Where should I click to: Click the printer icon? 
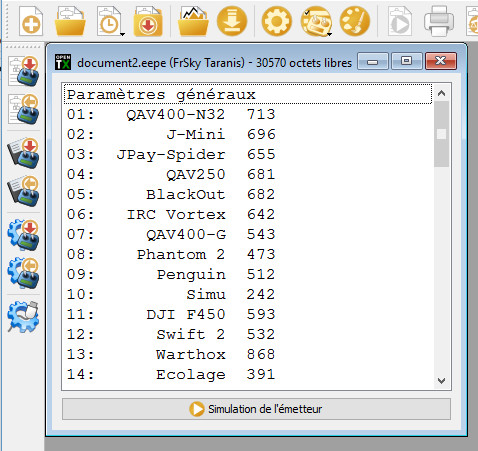point(439,22)
